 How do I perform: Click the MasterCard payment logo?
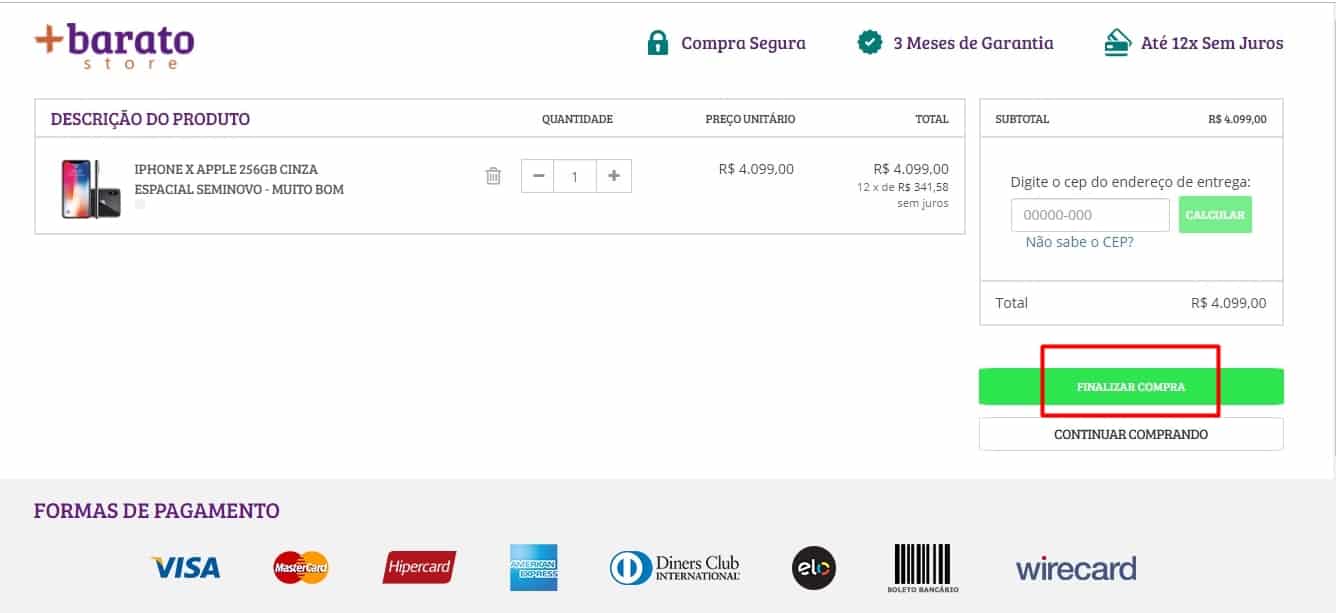[301, 568]
